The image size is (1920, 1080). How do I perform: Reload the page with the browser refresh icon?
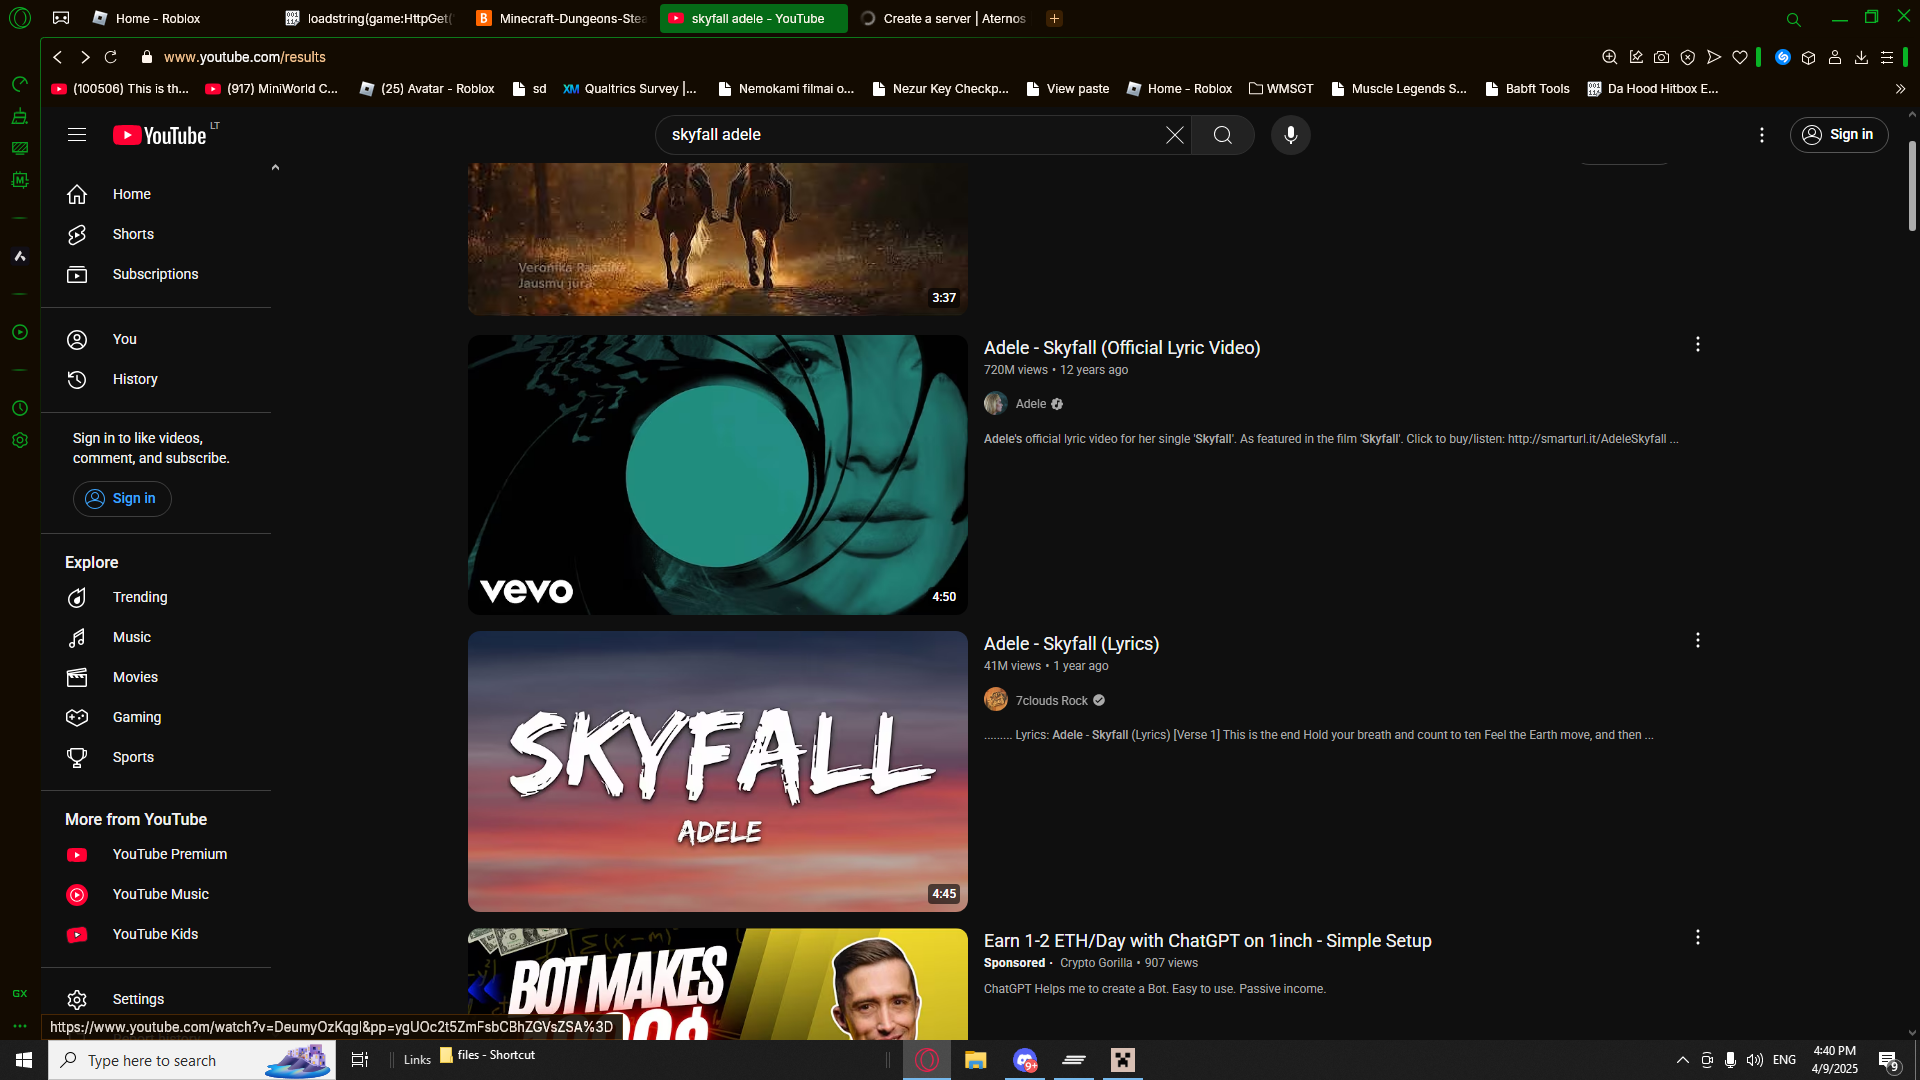coord(111,57)
